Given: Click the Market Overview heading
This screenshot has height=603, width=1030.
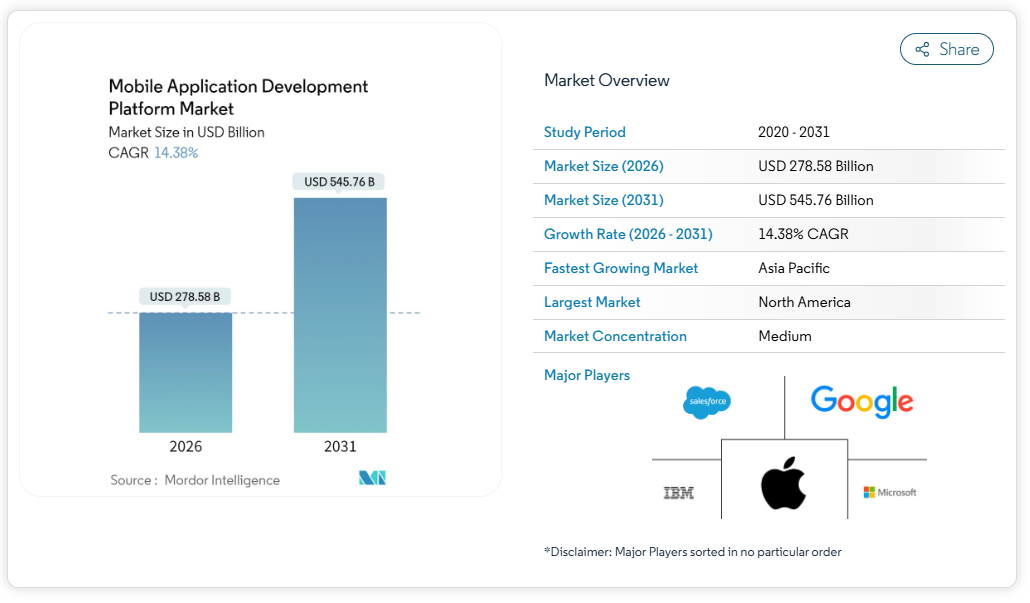Looking at the screenshot, I should [x=606, y=80].
